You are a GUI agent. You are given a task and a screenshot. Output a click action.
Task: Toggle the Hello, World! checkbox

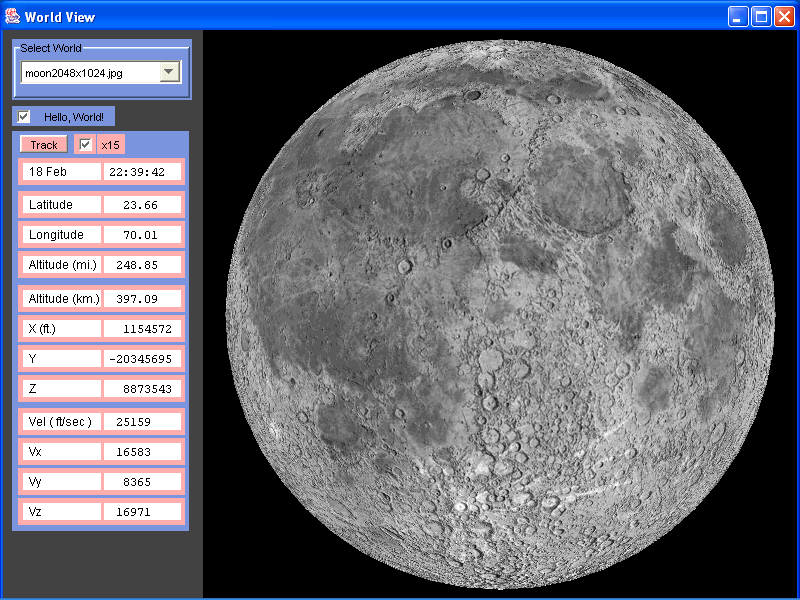24,117
